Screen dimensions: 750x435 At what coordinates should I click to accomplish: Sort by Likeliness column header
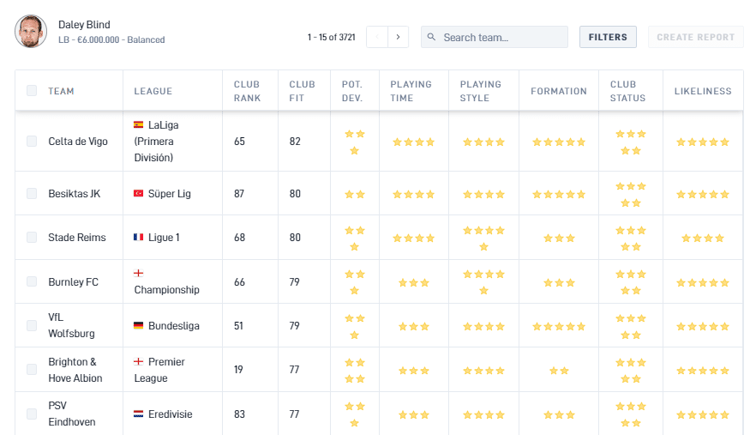point(703,91)
